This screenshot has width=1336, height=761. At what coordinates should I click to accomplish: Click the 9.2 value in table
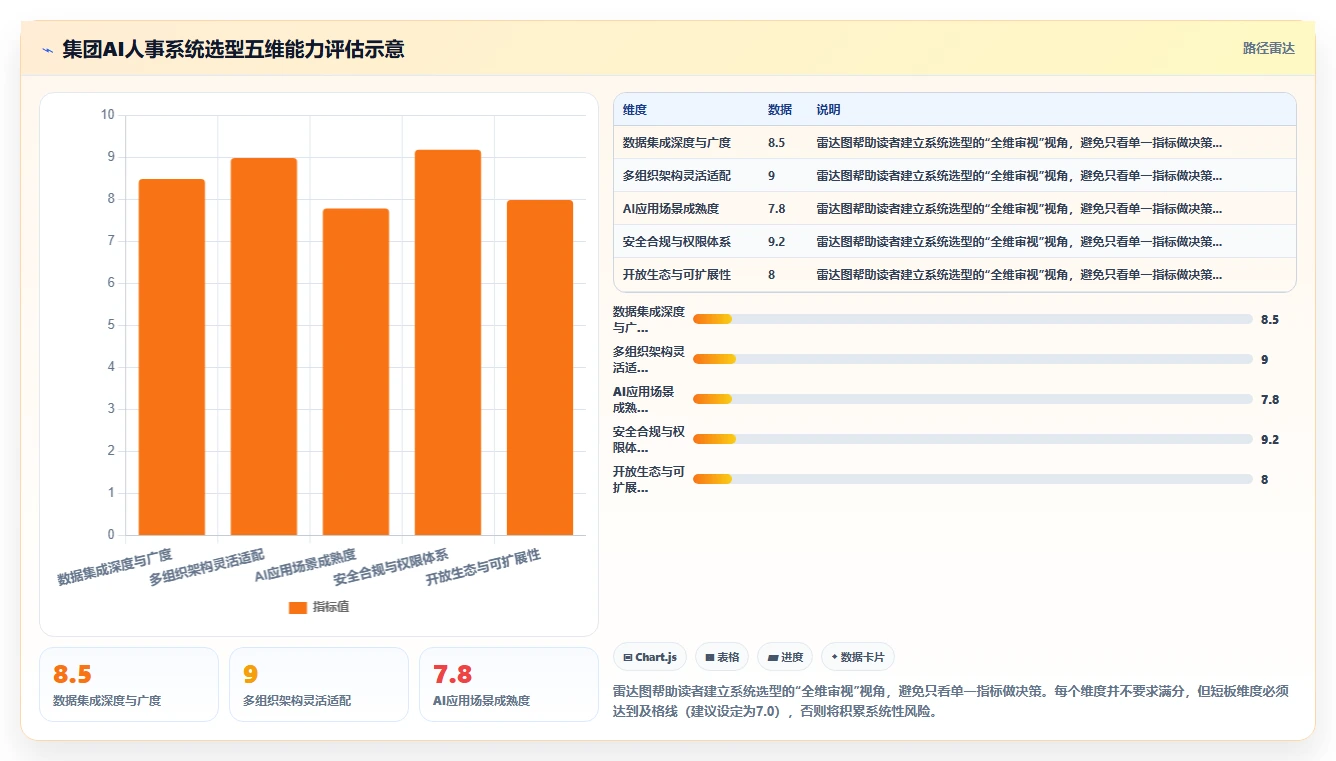pyautogui.click(x=776, y=242)
